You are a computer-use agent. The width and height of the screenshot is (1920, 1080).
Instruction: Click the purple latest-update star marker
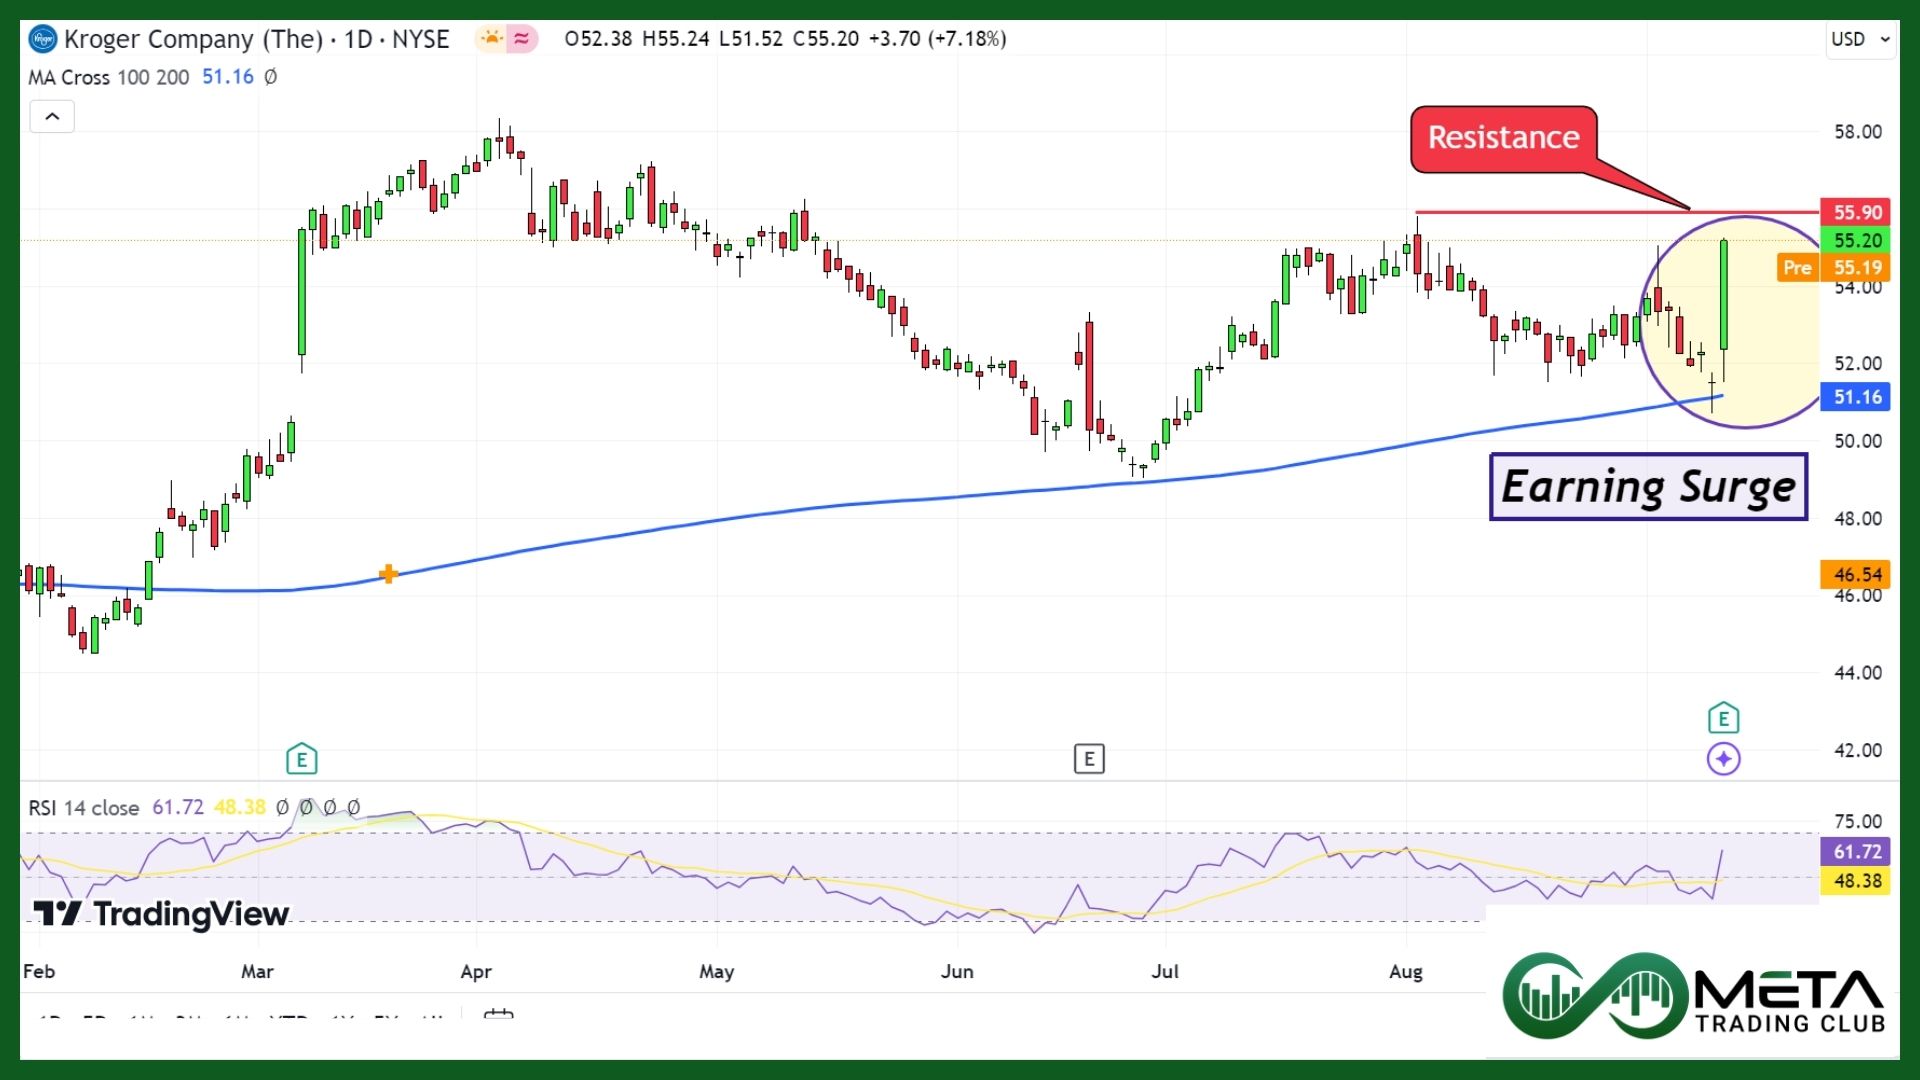(1723, 759)
